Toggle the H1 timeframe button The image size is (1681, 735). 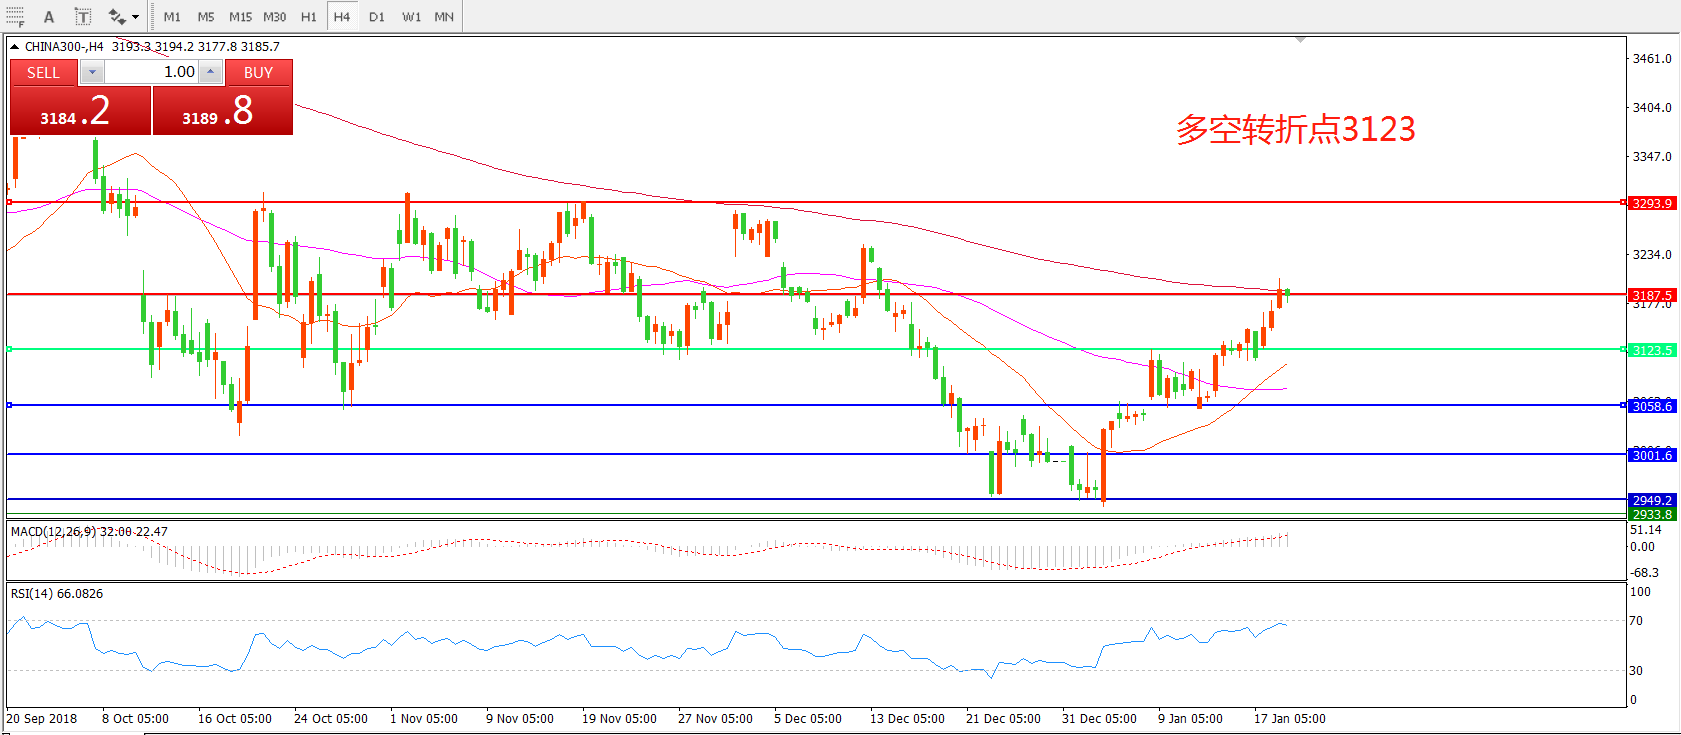point(309,17)
